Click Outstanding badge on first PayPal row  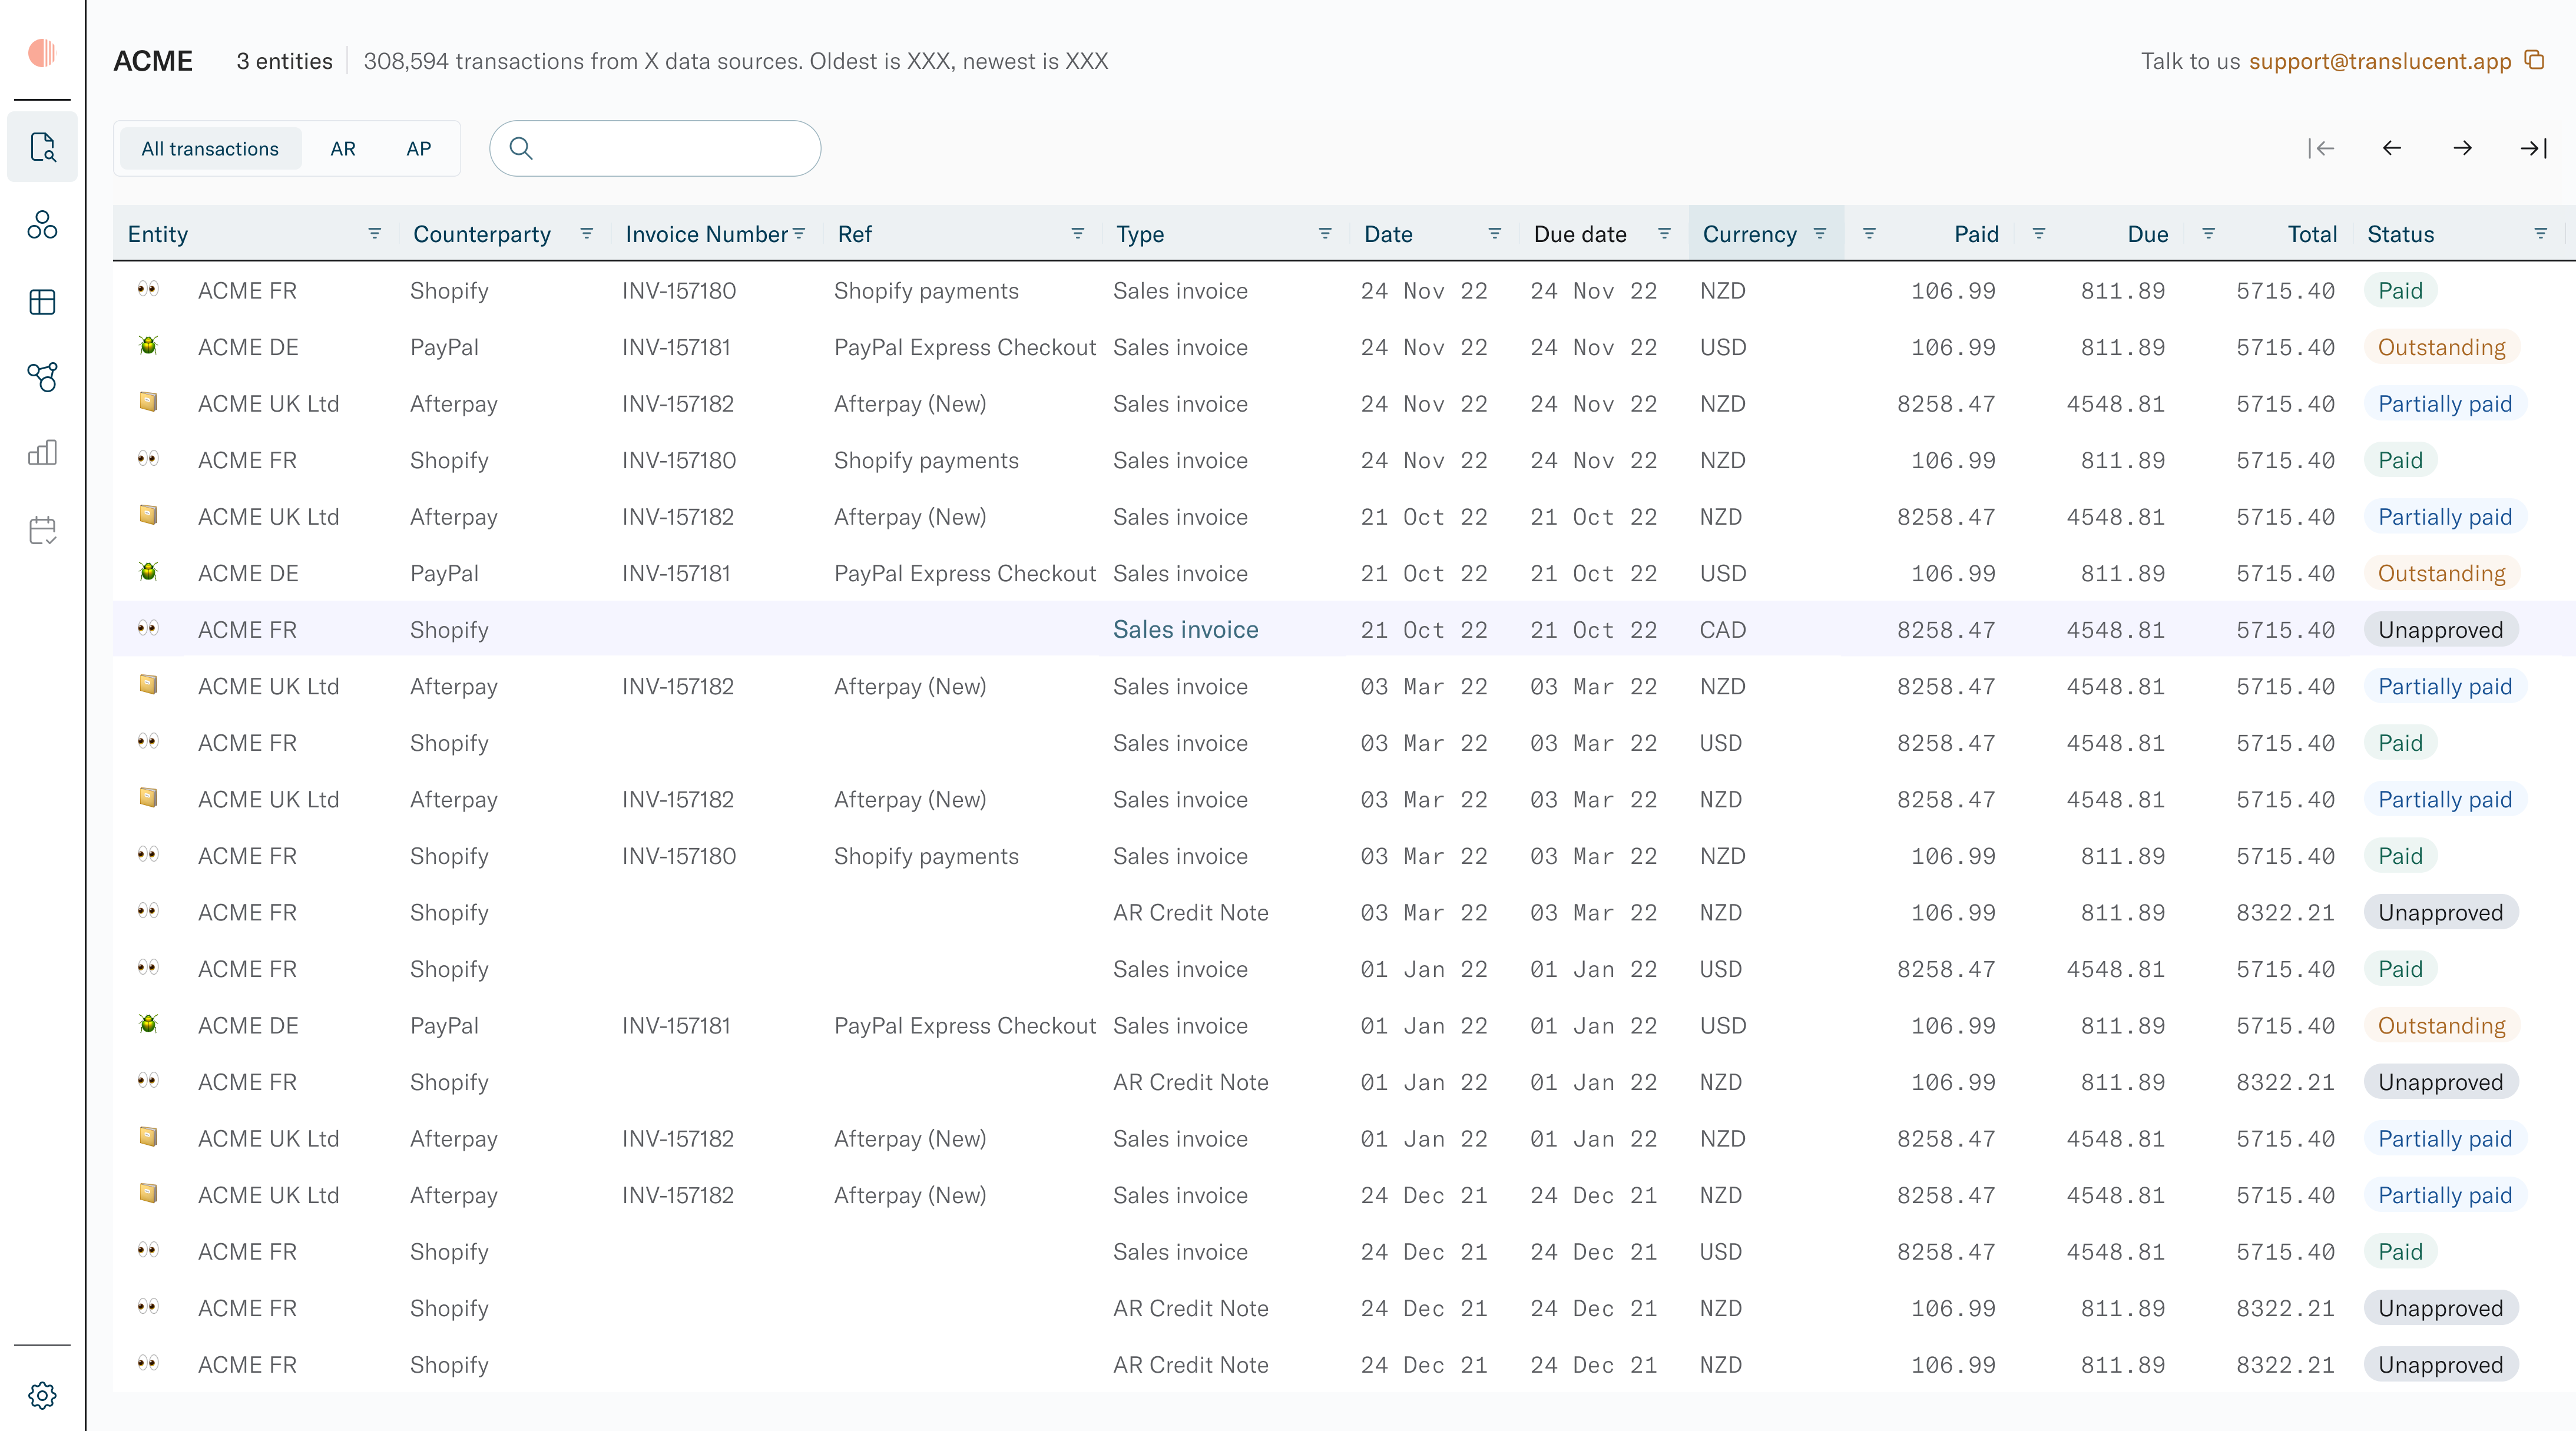click(2441, 347)
